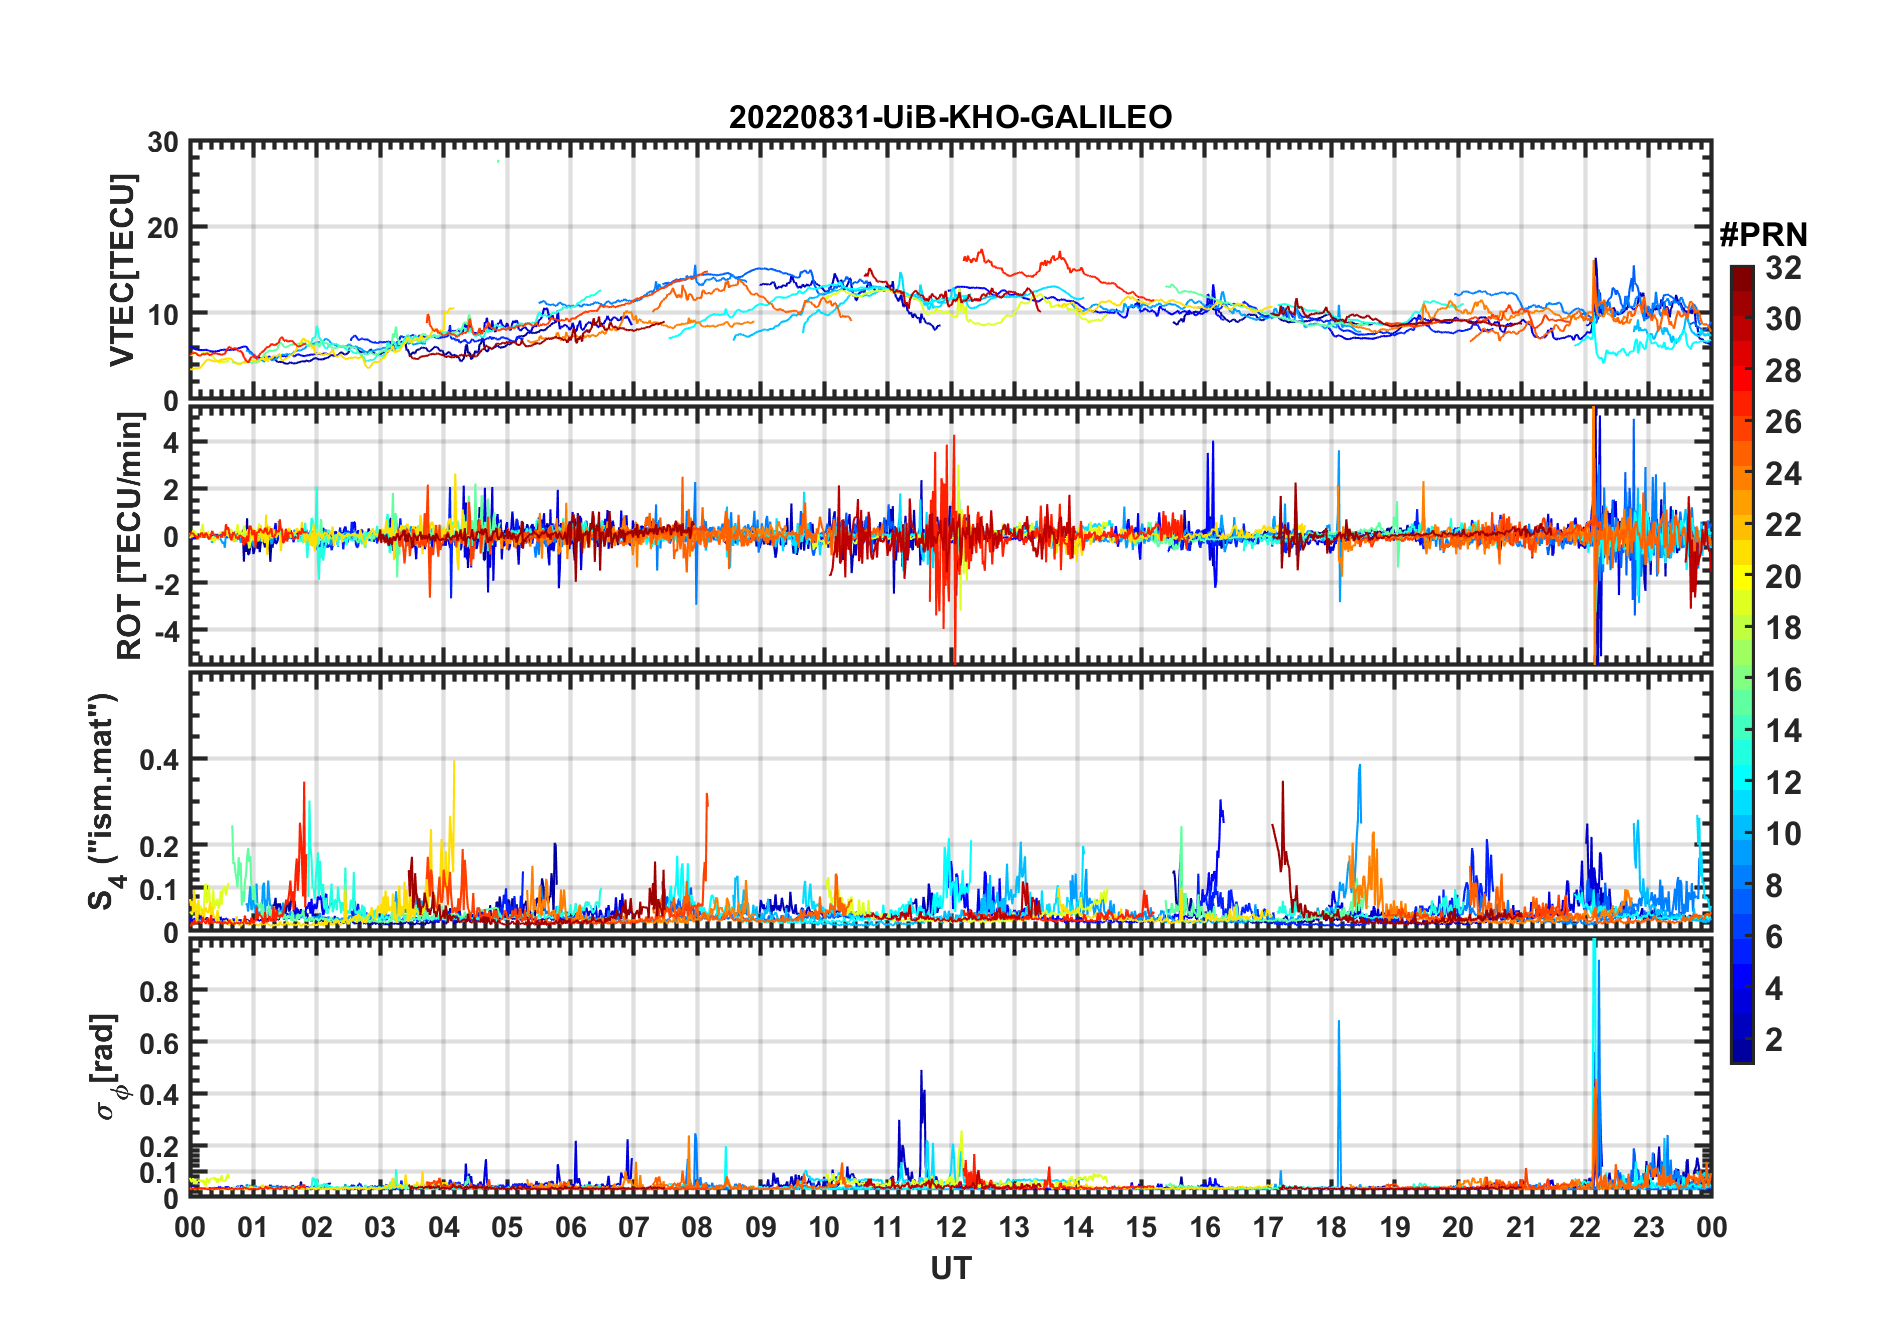Click x-axis tick label 19

point(1395,1228)
